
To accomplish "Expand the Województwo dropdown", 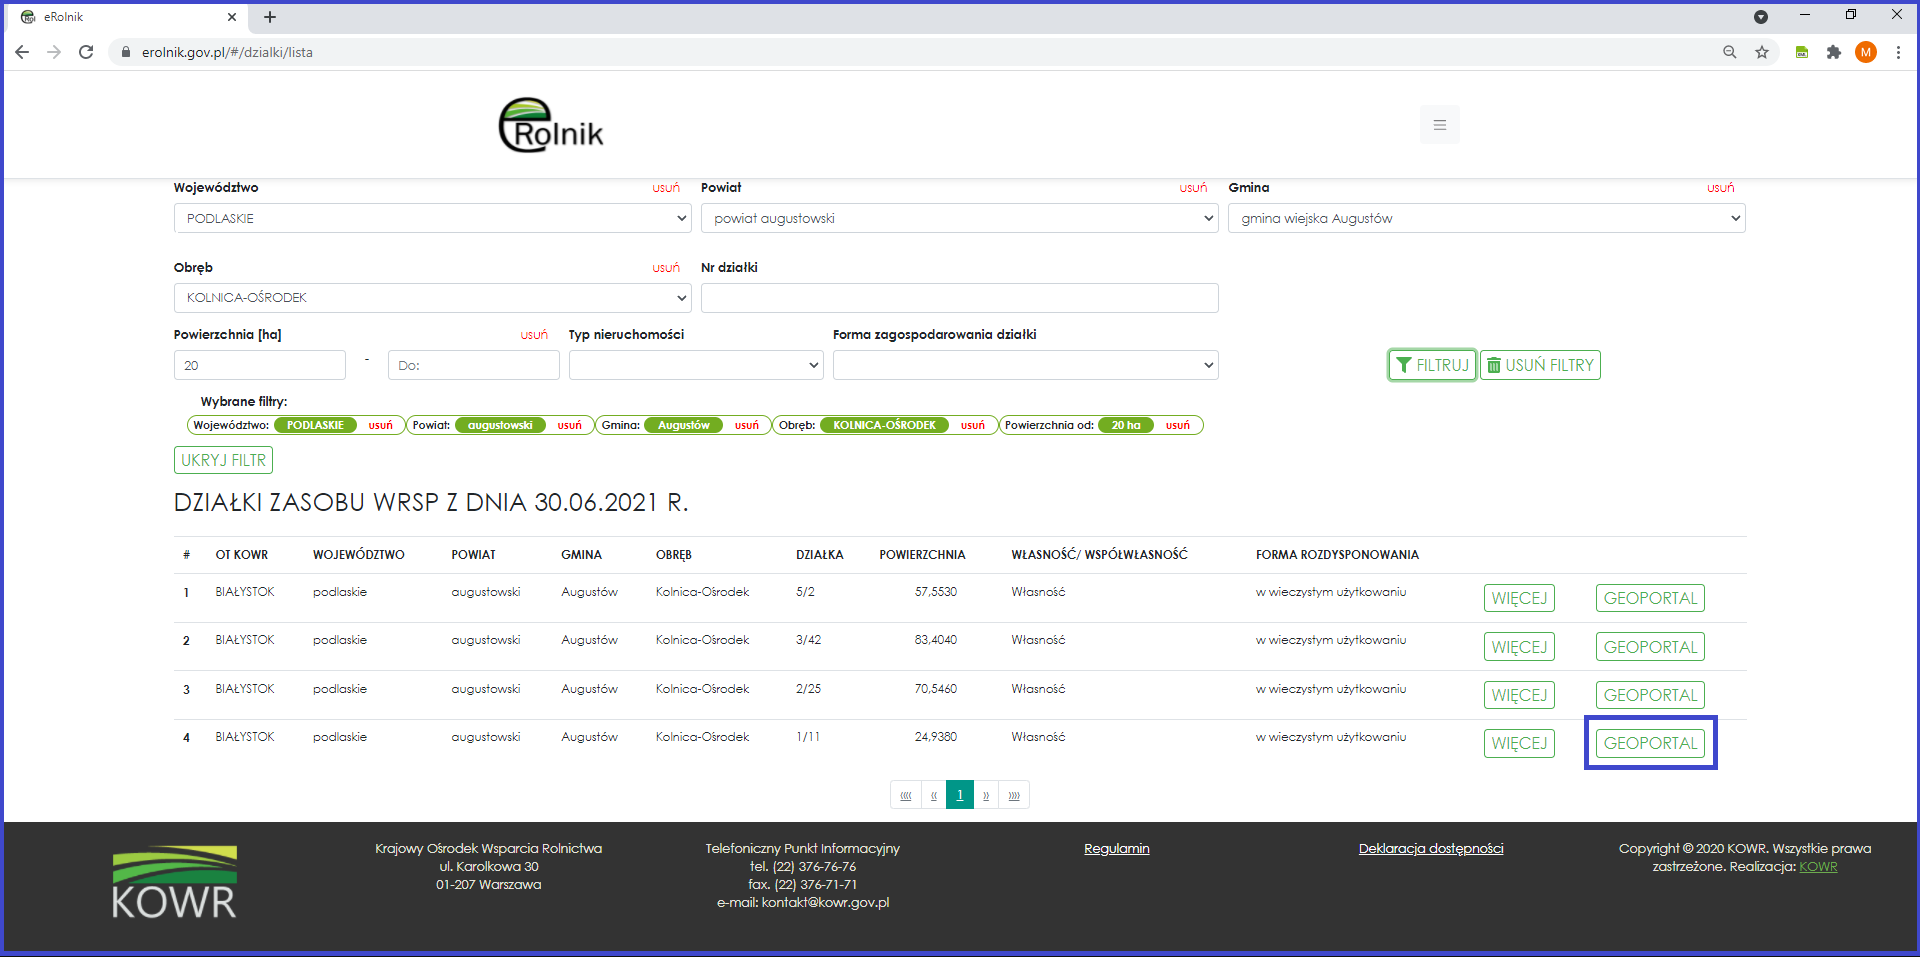I will click(432, 218).
